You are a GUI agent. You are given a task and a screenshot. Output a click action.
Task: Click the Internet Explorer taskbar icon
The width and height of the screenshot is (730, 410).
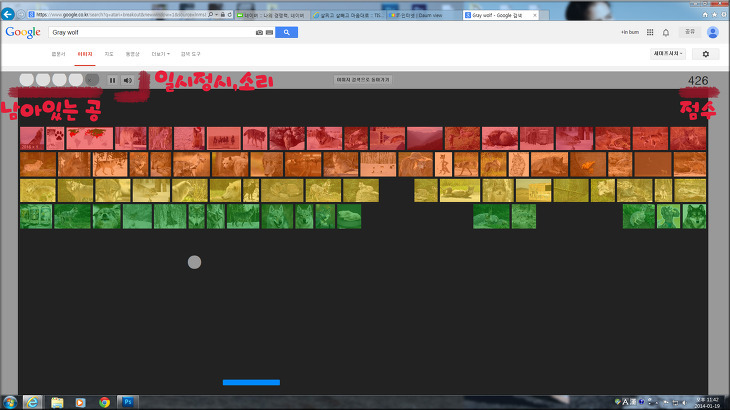[x=32, y=402]
